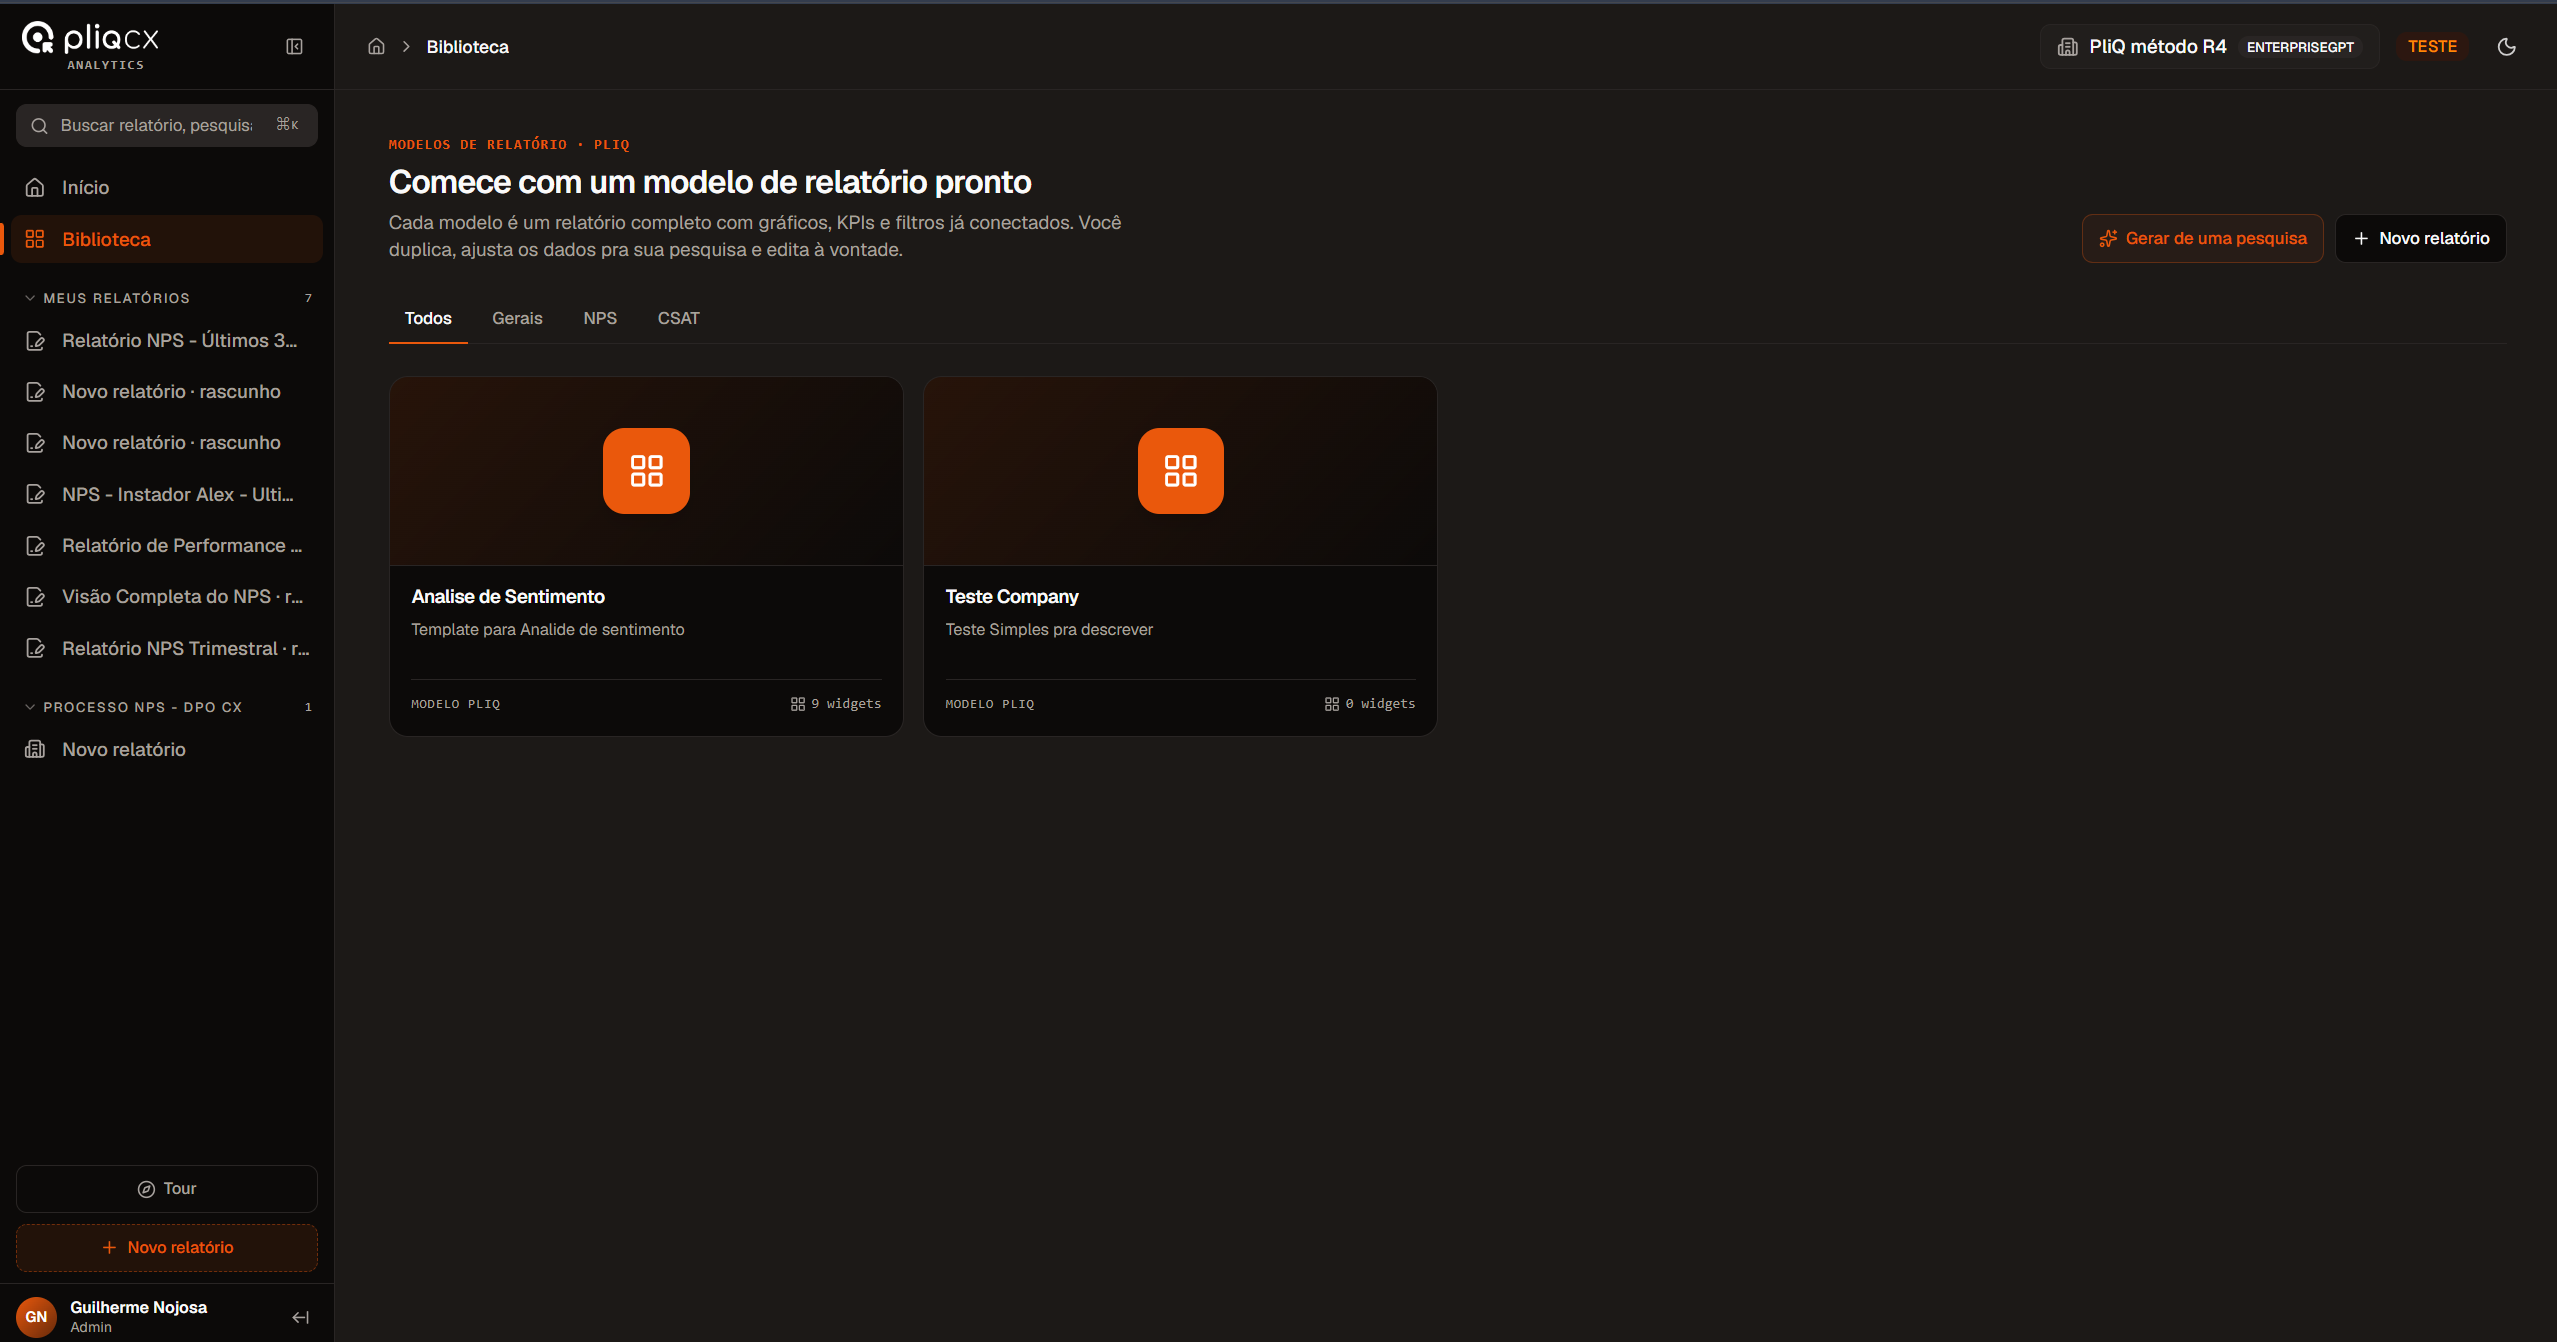This screenshot has width=2557, height=1342.
Task: Go to home breadcrumb icon
Action: [376, 46]
